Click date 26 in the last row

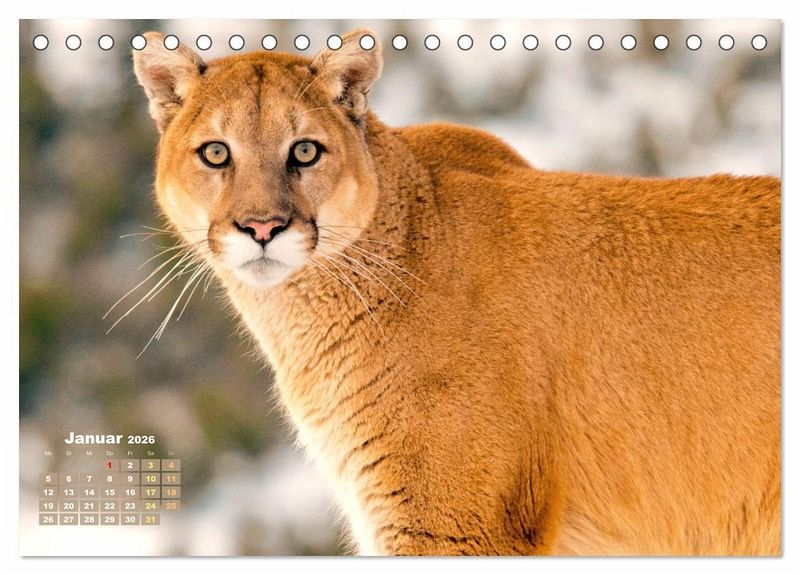48,519
